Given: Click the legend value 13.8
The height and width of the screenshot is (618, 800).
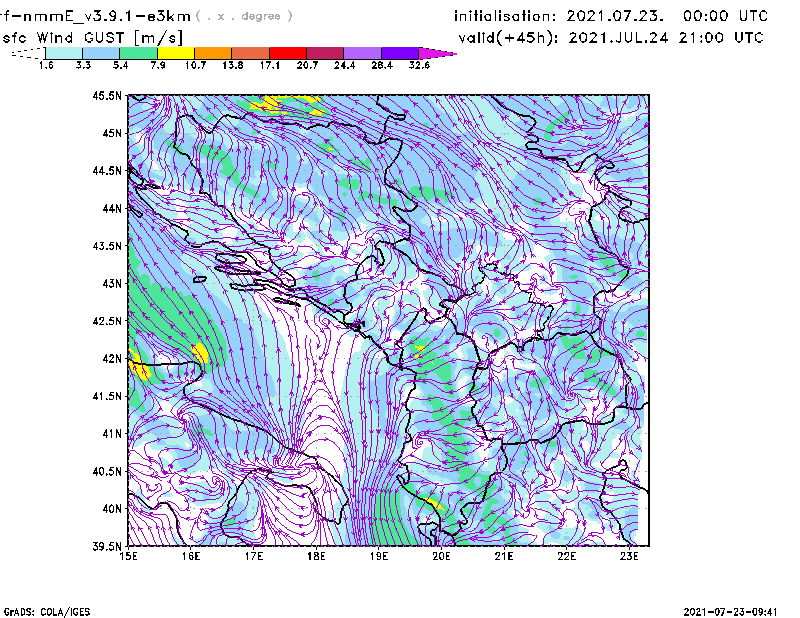Looking at the screenshot, I should pos(233,65).
